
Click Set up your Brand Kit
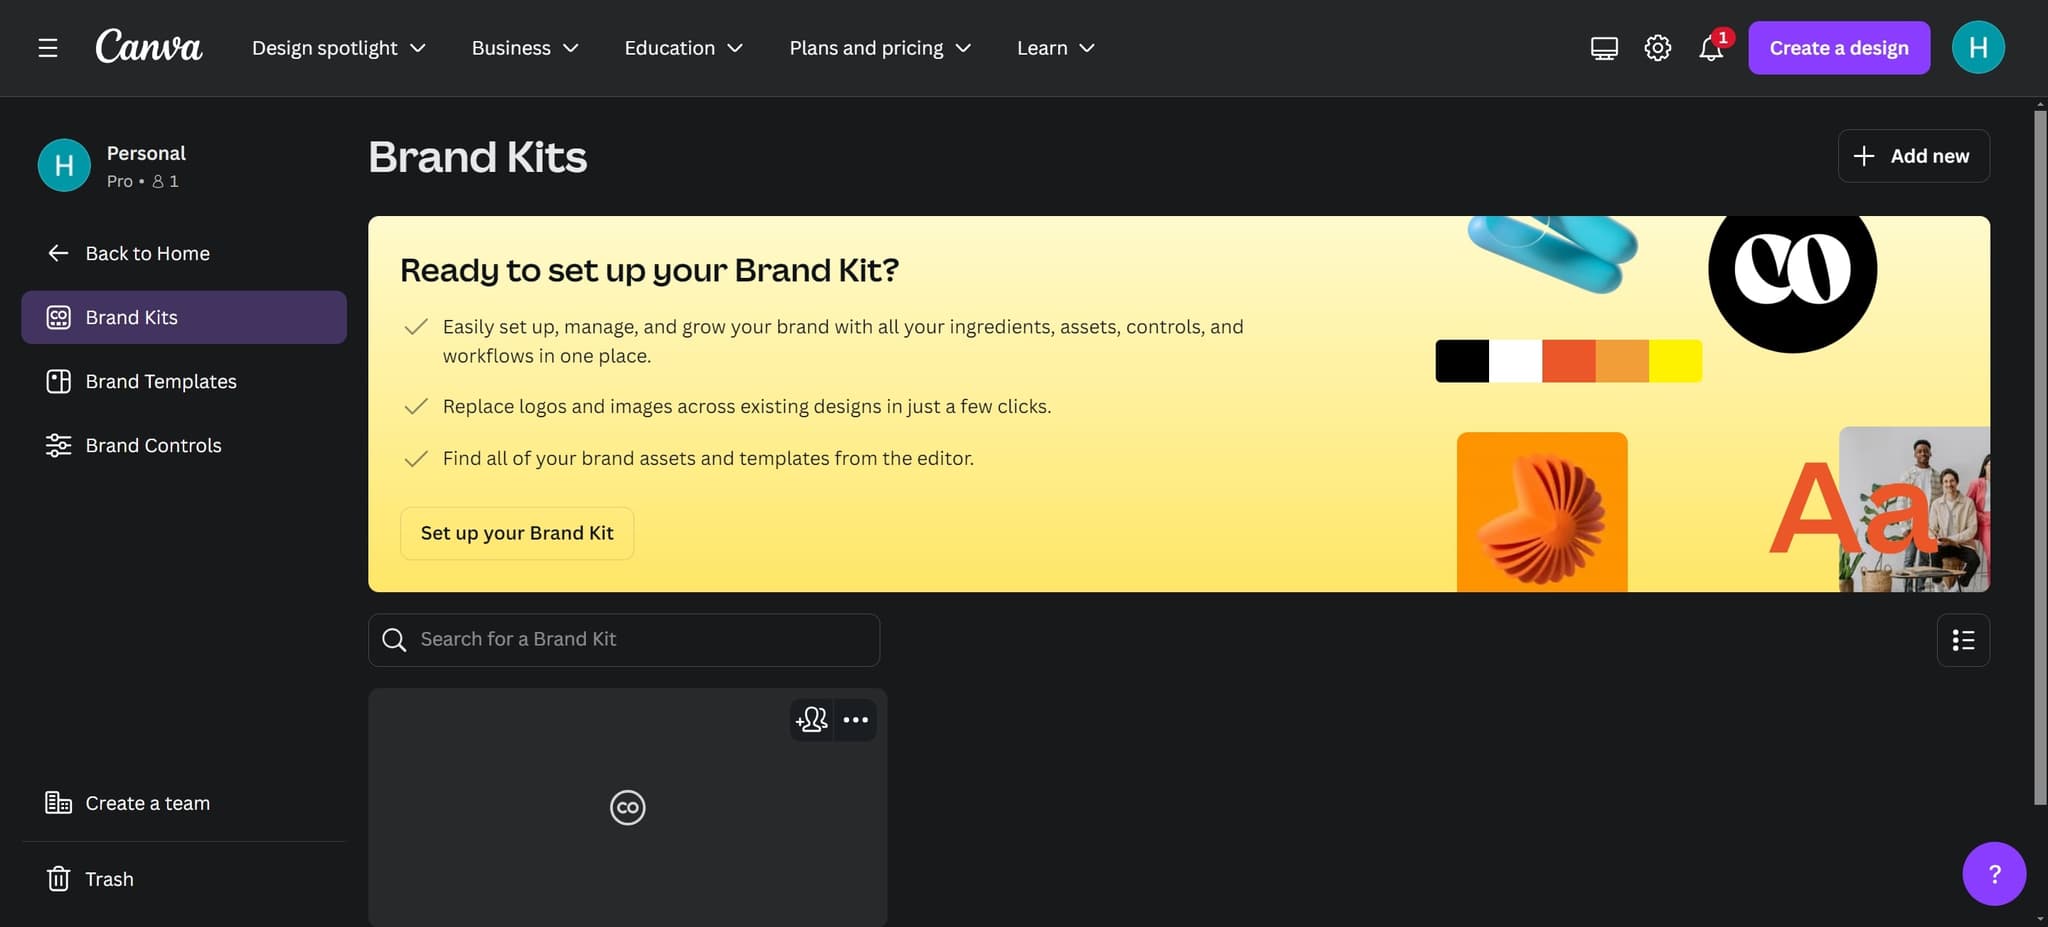tap(516, 533)
